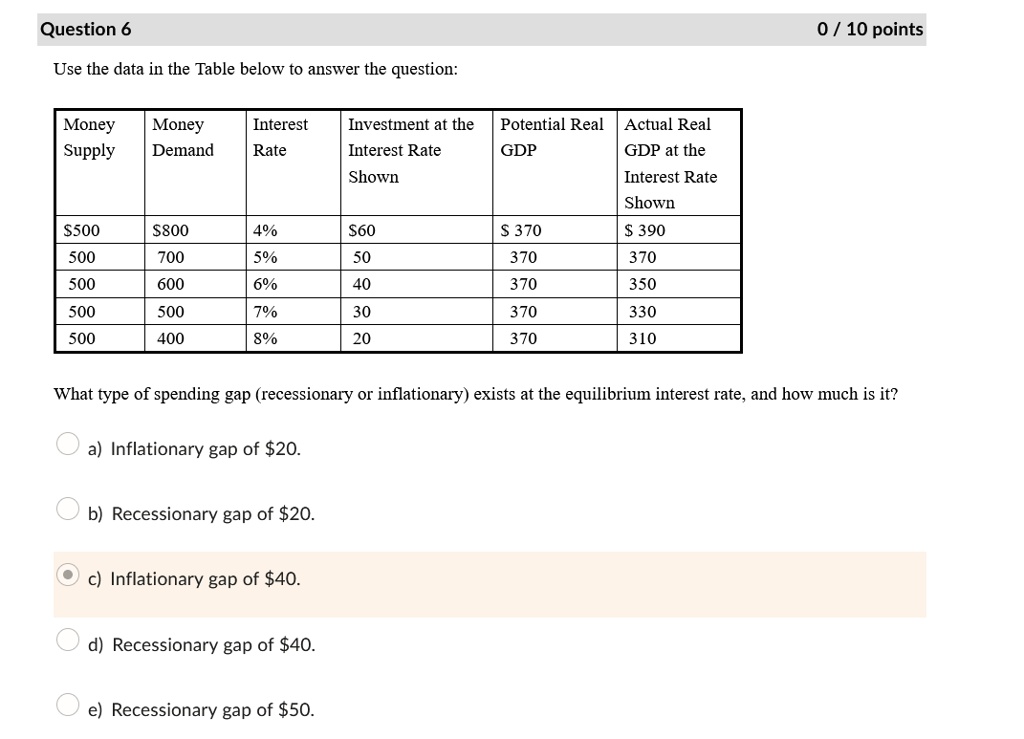Click the Money Demand column header
The width and height of the screenshot is (1024, 739).
pos(180,137)
